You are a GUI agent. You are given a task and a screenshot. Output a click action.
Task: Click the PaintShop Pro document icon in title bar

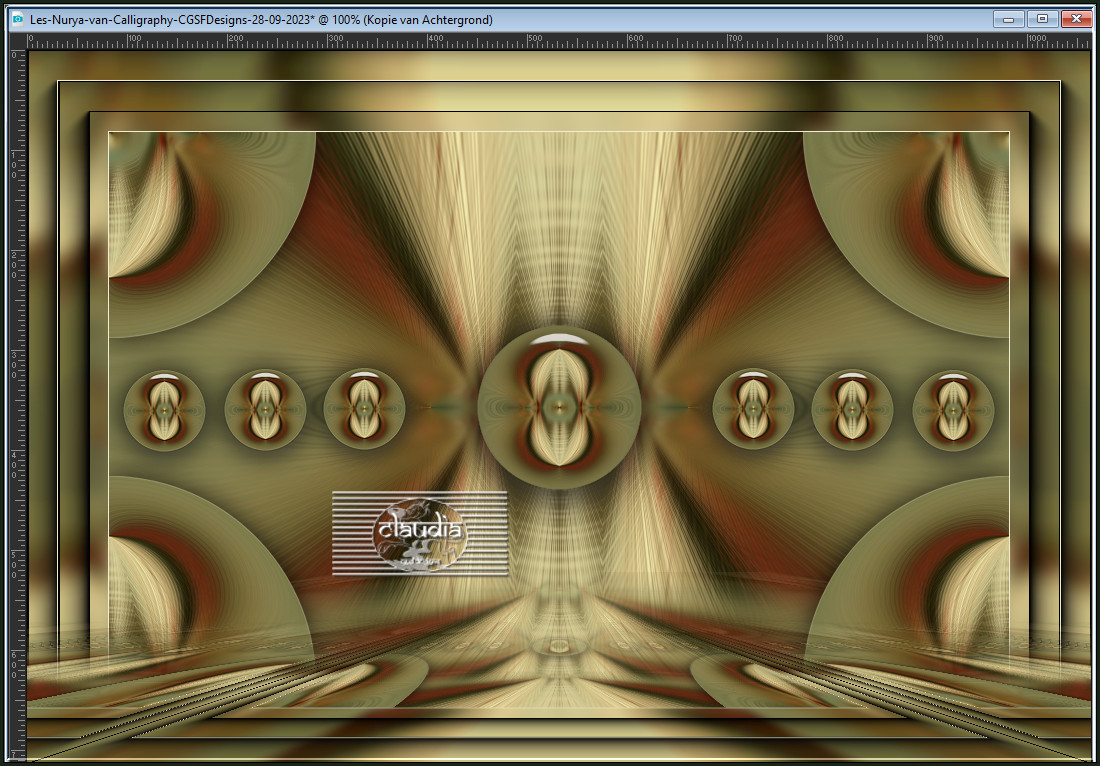point(18,20)
